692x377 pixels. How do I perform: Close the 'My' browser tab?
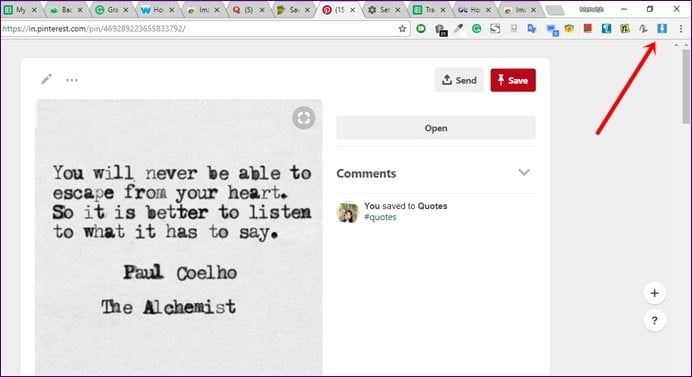tap(34, 10)
